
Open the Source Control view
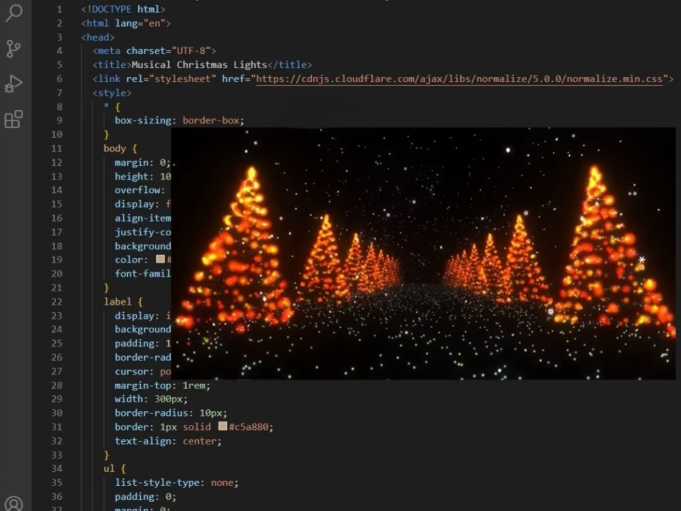pos(13,49)
